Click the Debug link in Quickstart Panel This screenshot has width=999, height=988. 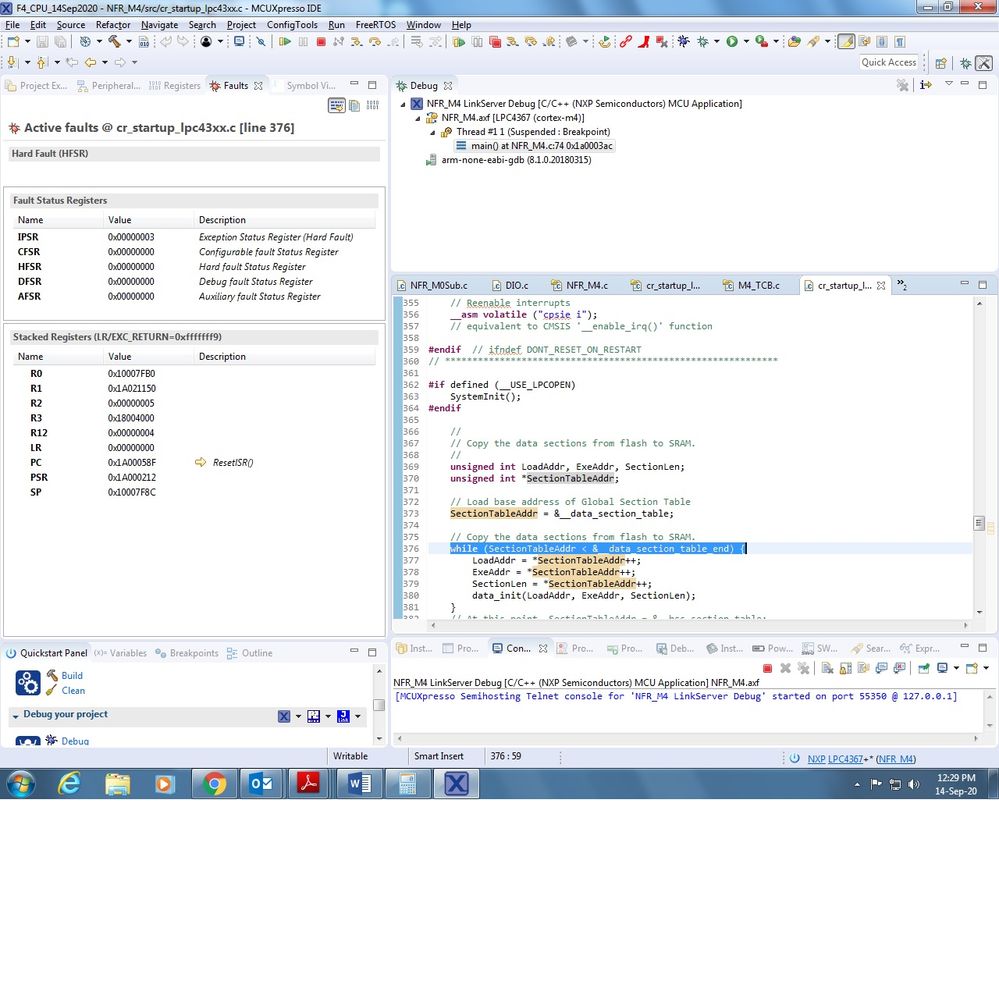[x=75, y=741]
